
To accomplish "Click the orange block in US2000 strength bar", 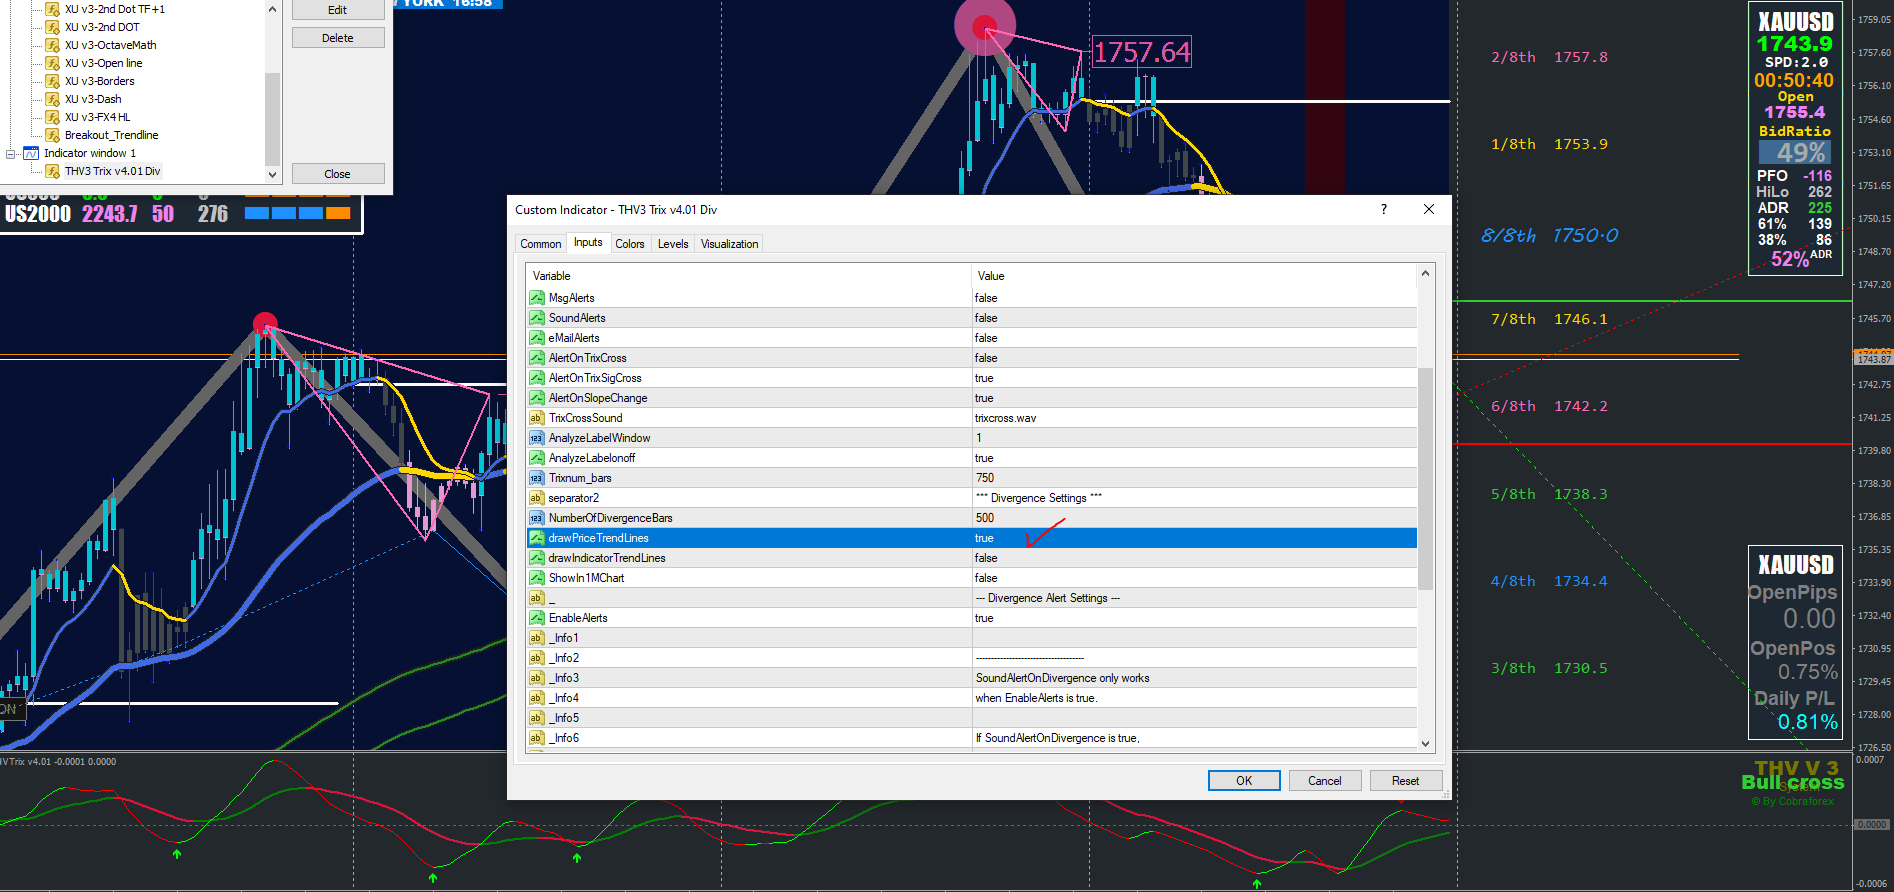I will pyautogui.click(x=338, y=213).
